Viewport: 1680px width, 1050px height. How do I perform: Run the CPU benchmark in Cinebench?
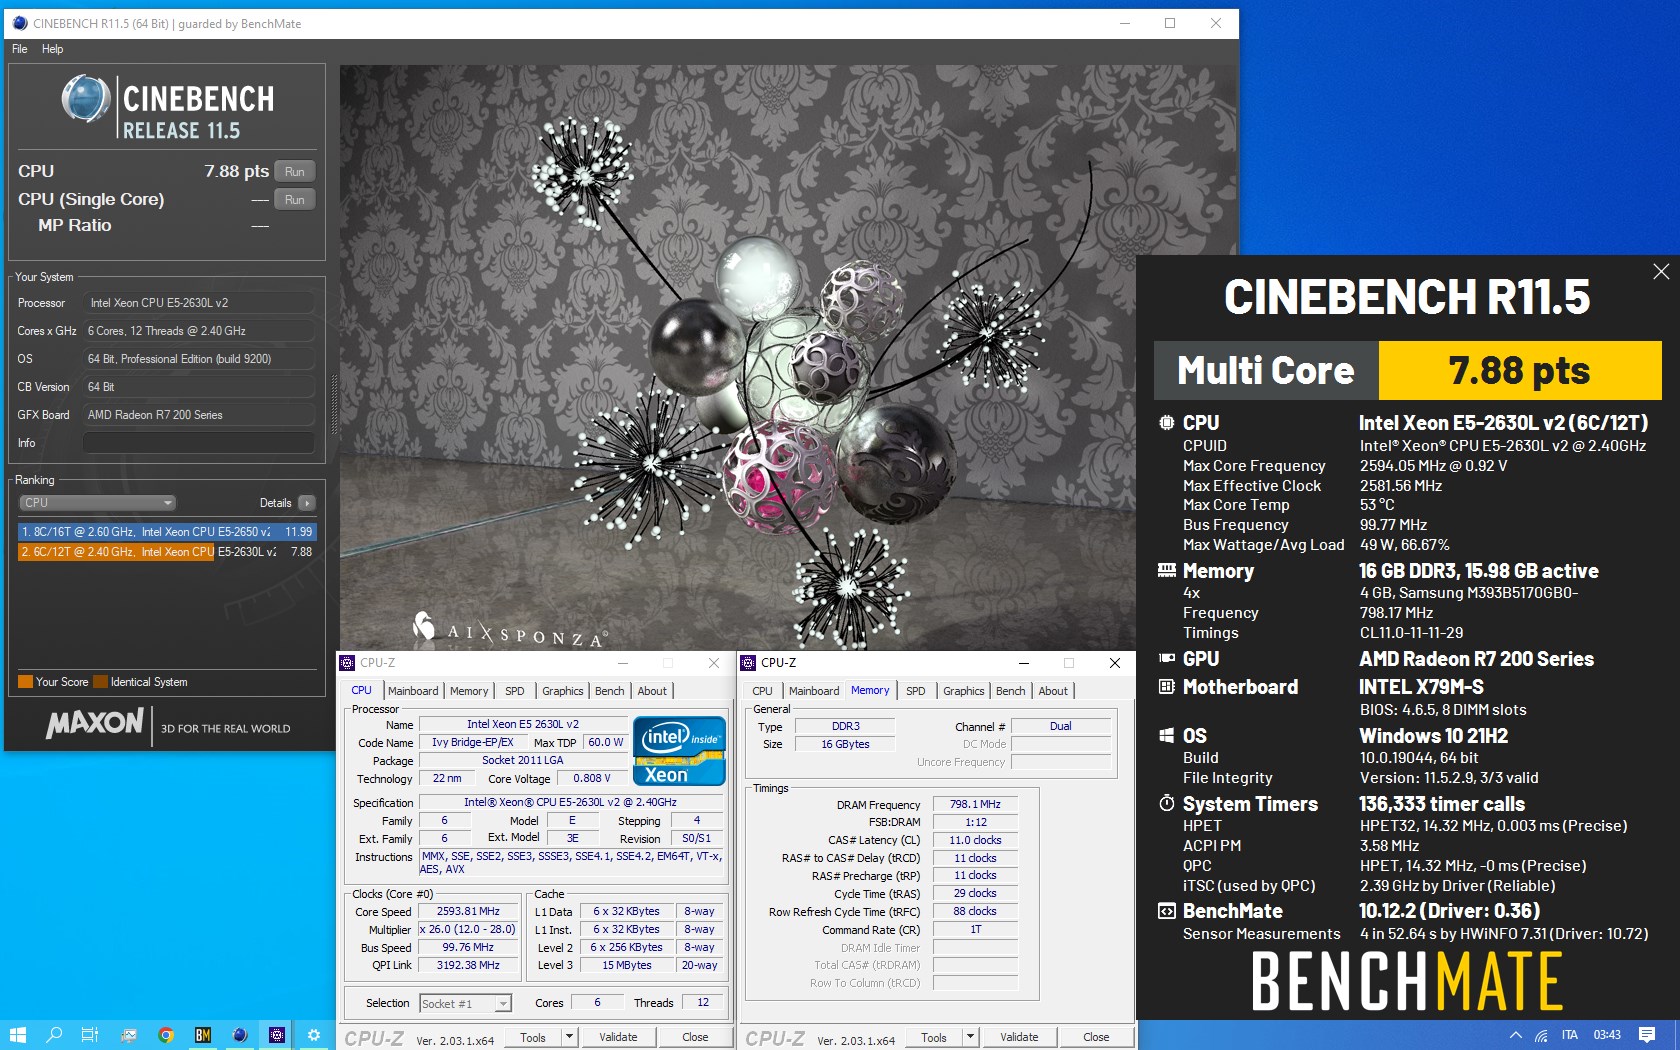(x=294, y=172)
